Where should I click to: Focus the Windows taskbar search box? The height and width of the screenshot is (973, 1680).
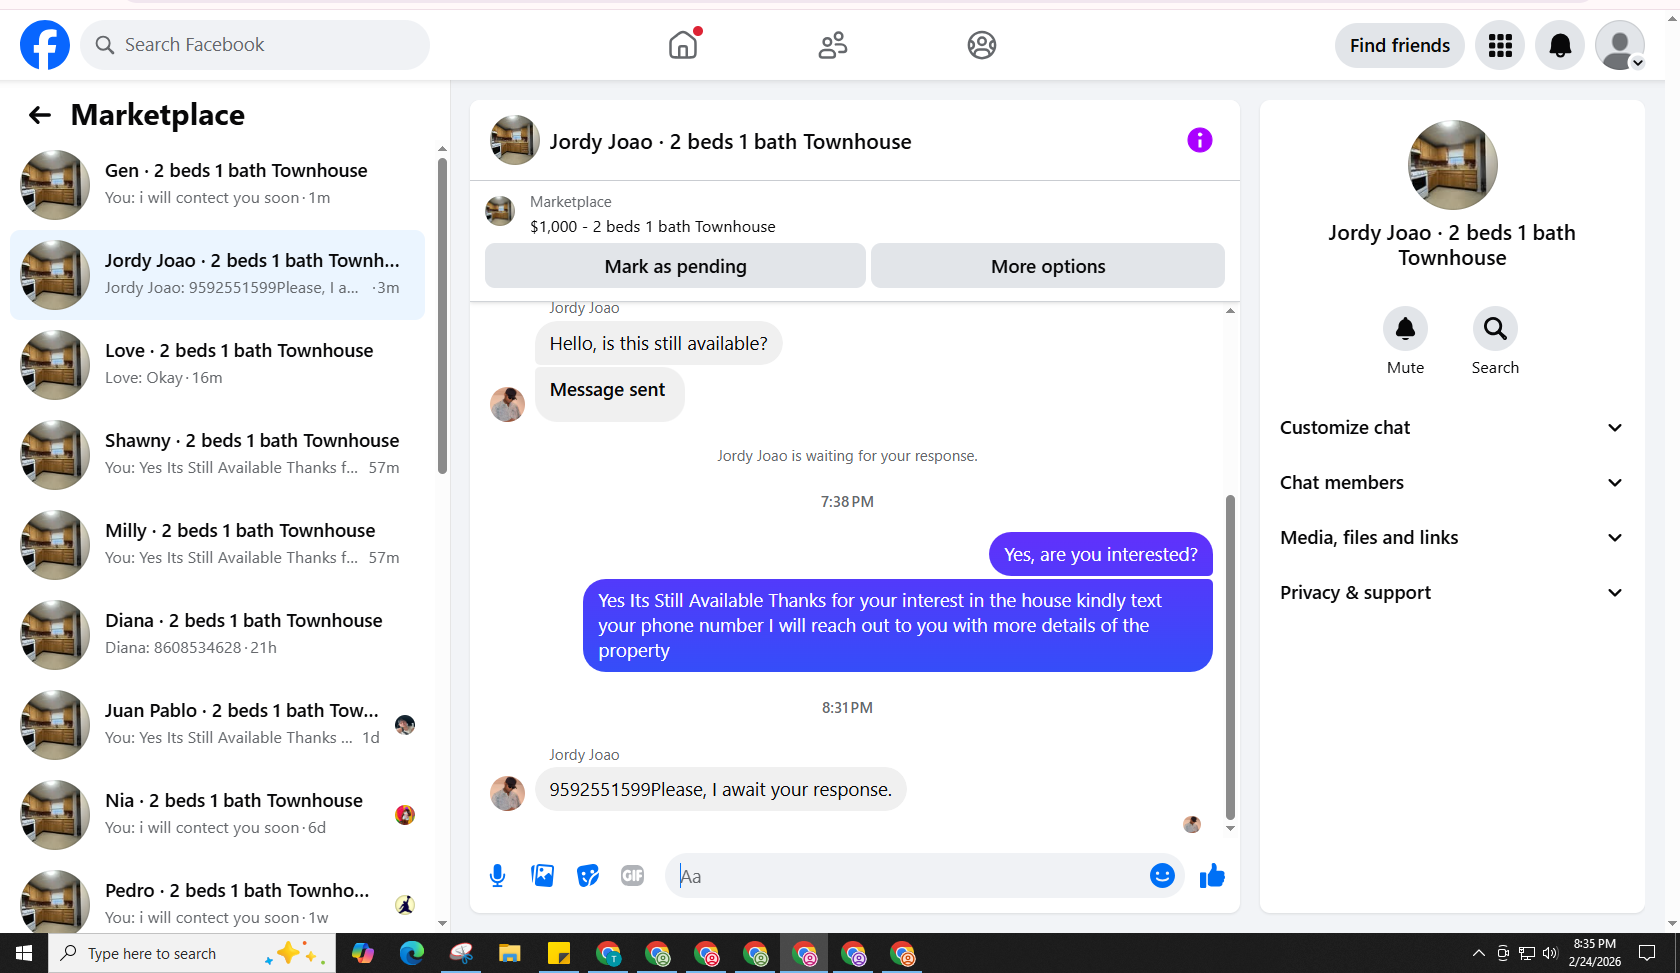point(192,953)
